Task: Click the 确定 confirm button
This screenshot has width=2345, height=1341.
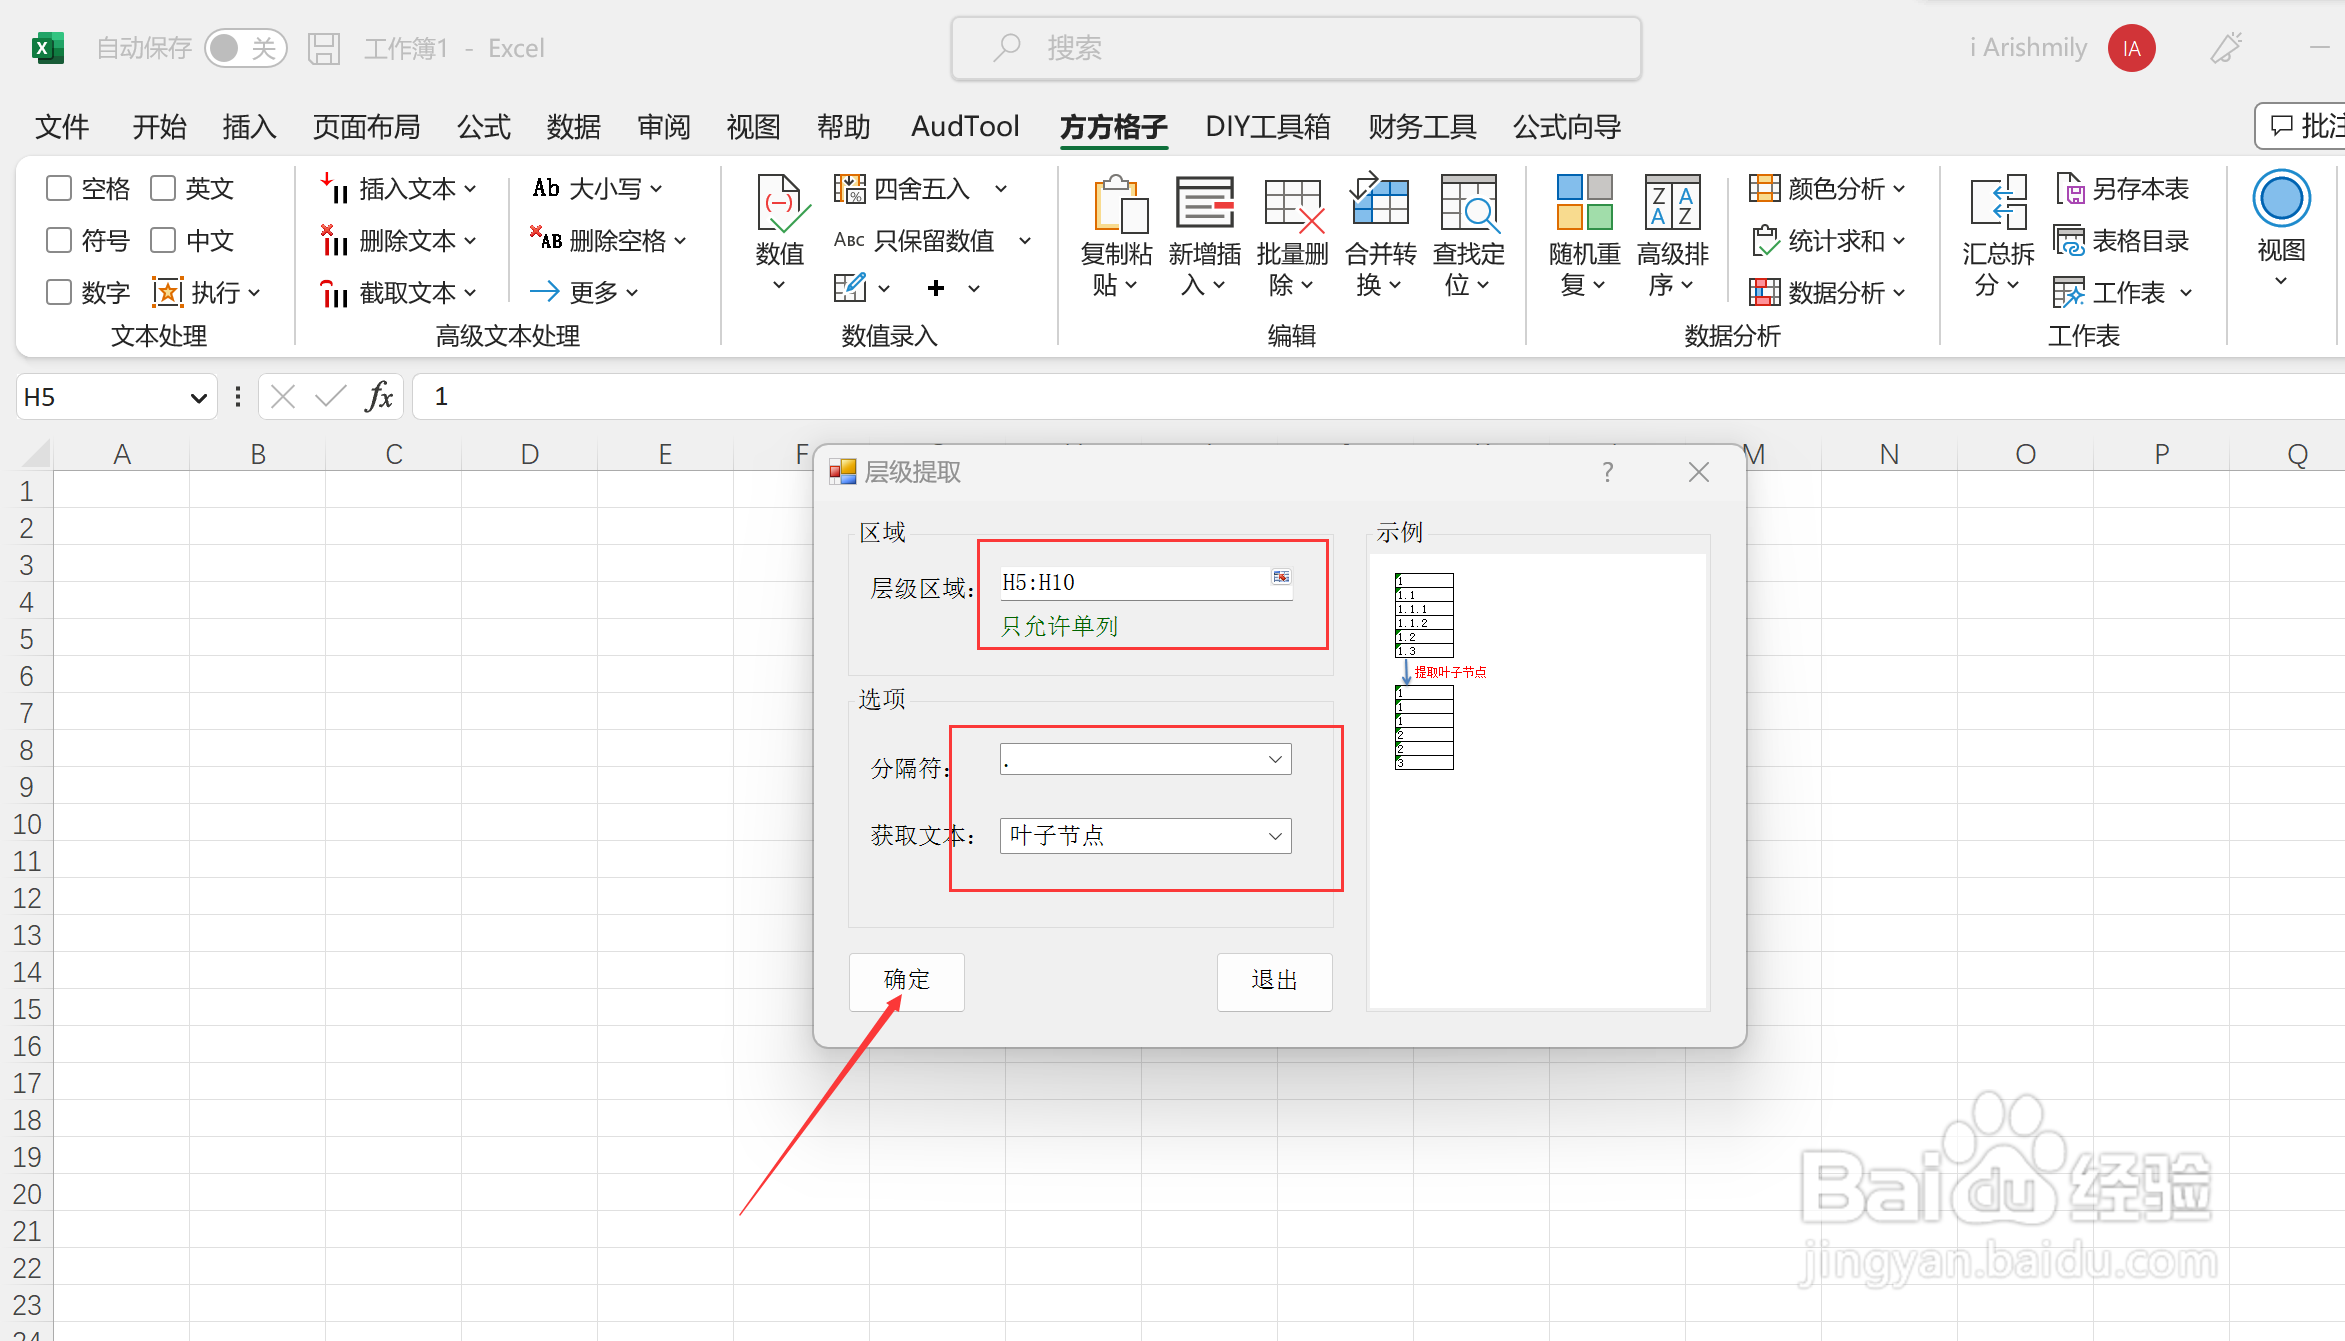Action: pos(907,981)
